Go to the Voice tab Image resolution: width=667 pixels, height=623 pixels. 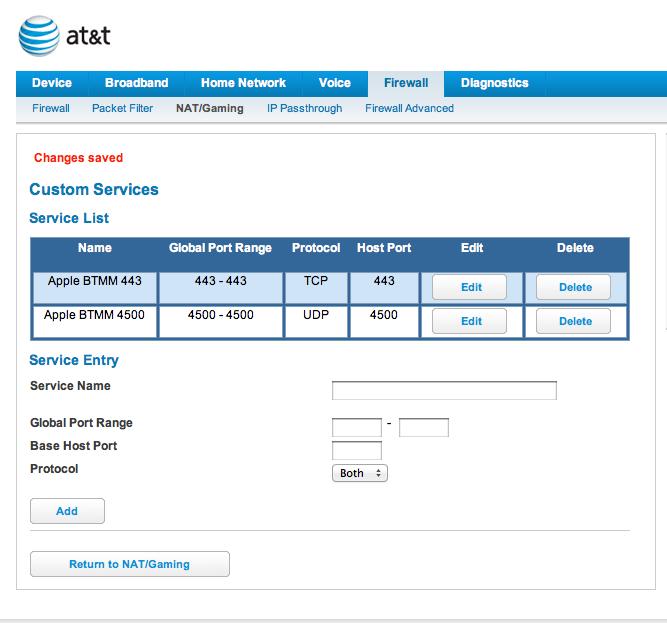coord(335,83)
